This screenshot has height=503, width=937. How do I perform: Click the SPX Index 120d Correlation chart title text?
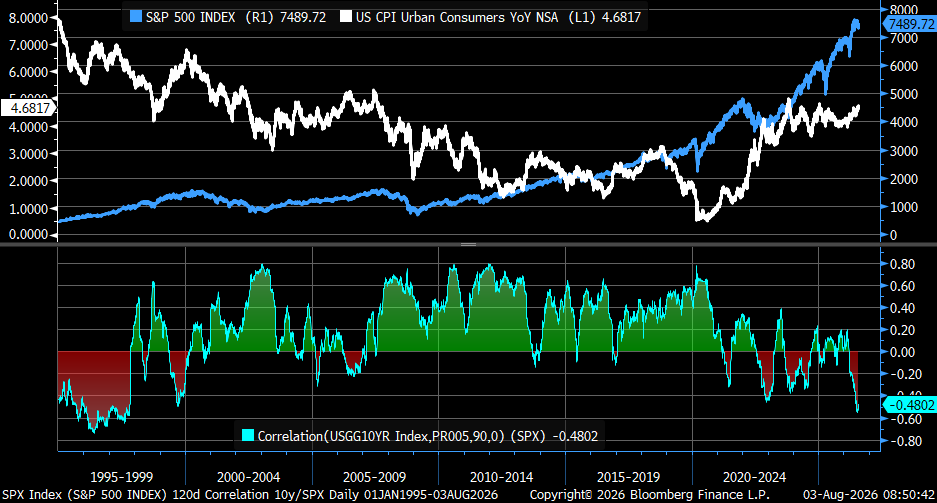click(x=250, y=495)
